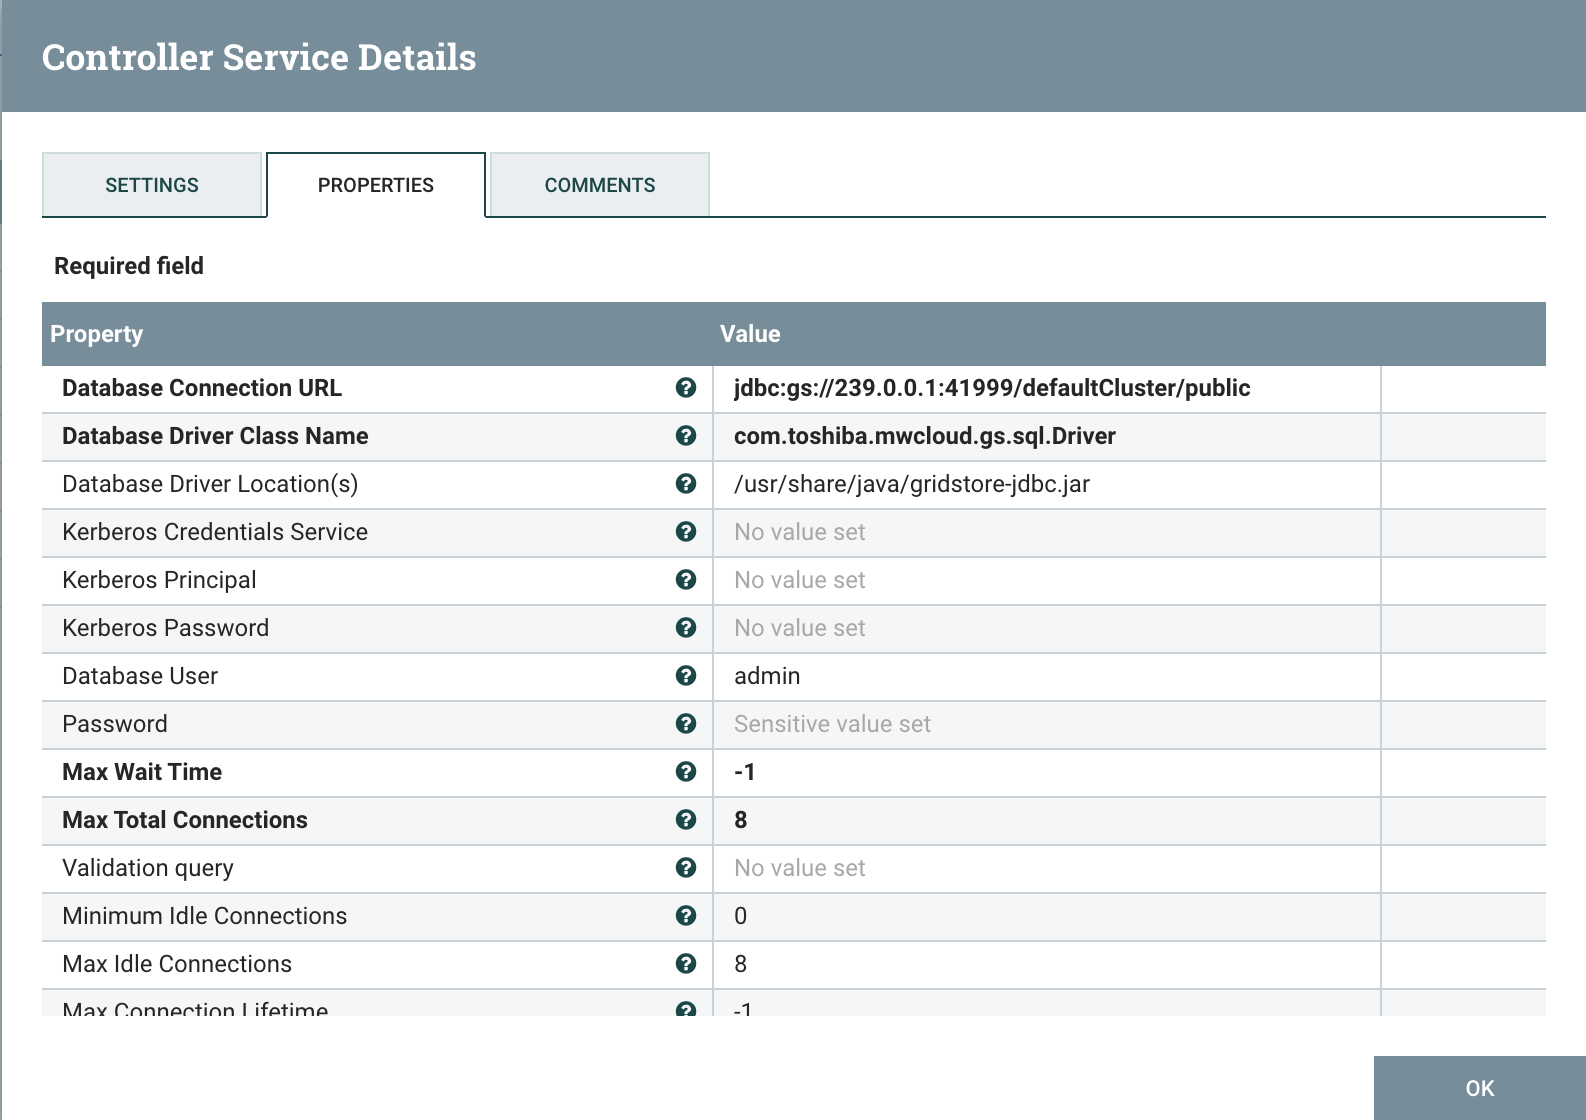Select the /usr/share/java/gridstore-jdbc.jar value

(x=912, y=484)
